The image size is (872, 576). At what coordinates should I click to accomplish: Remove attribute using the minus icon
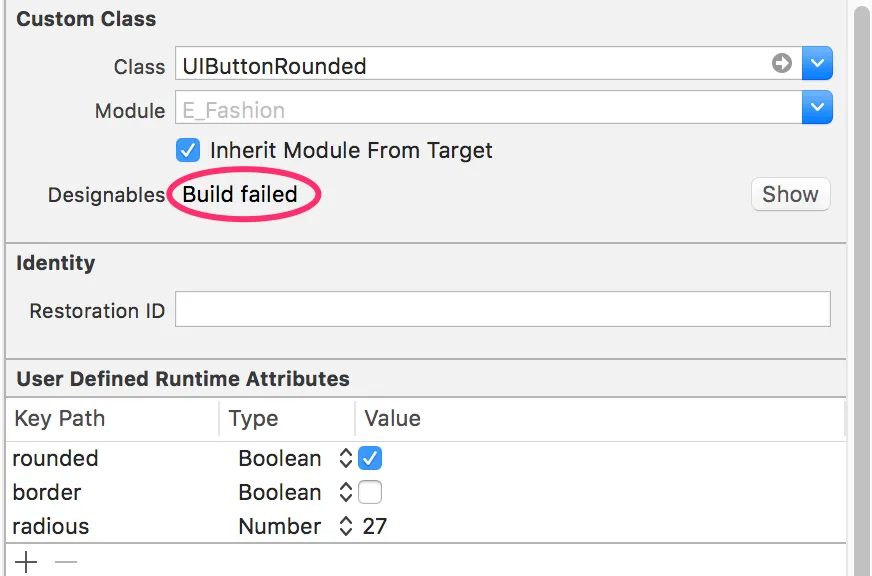tap(66, 562)
